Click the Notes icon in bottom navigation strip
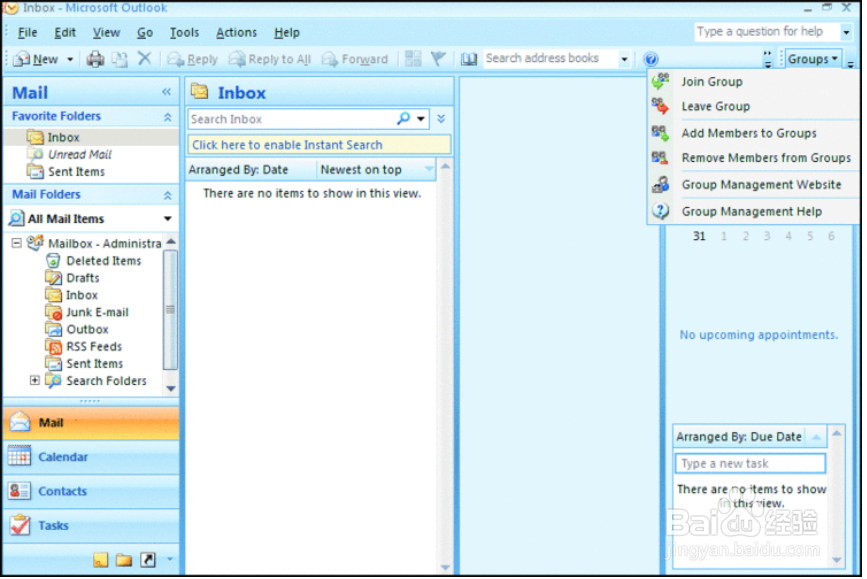Screen dimensions: 867x579 coord(101,560)
